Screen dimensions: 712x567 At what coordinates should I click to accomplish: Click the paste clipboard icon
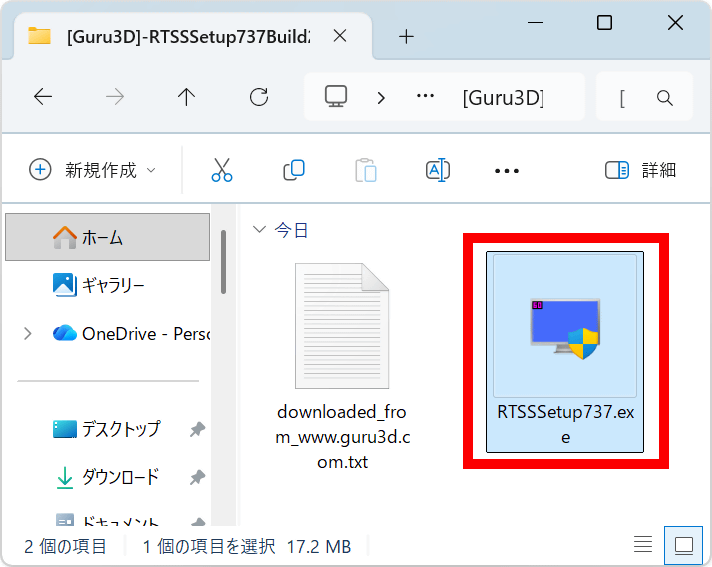(x=366, y=170)
